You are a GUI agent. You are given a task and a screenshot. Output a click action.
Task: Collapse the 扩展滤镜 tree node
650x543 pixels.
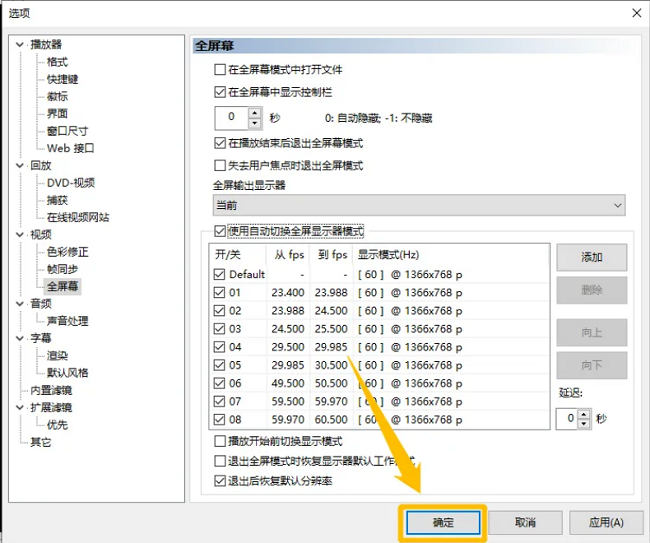(x=19, y=407)
